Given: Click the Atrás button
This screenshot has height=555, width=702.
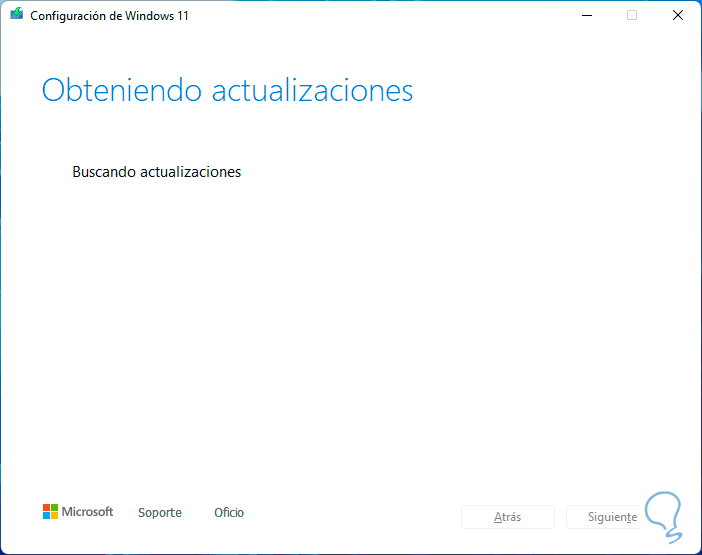Looking at the screenshot, I should coord(508,517).
